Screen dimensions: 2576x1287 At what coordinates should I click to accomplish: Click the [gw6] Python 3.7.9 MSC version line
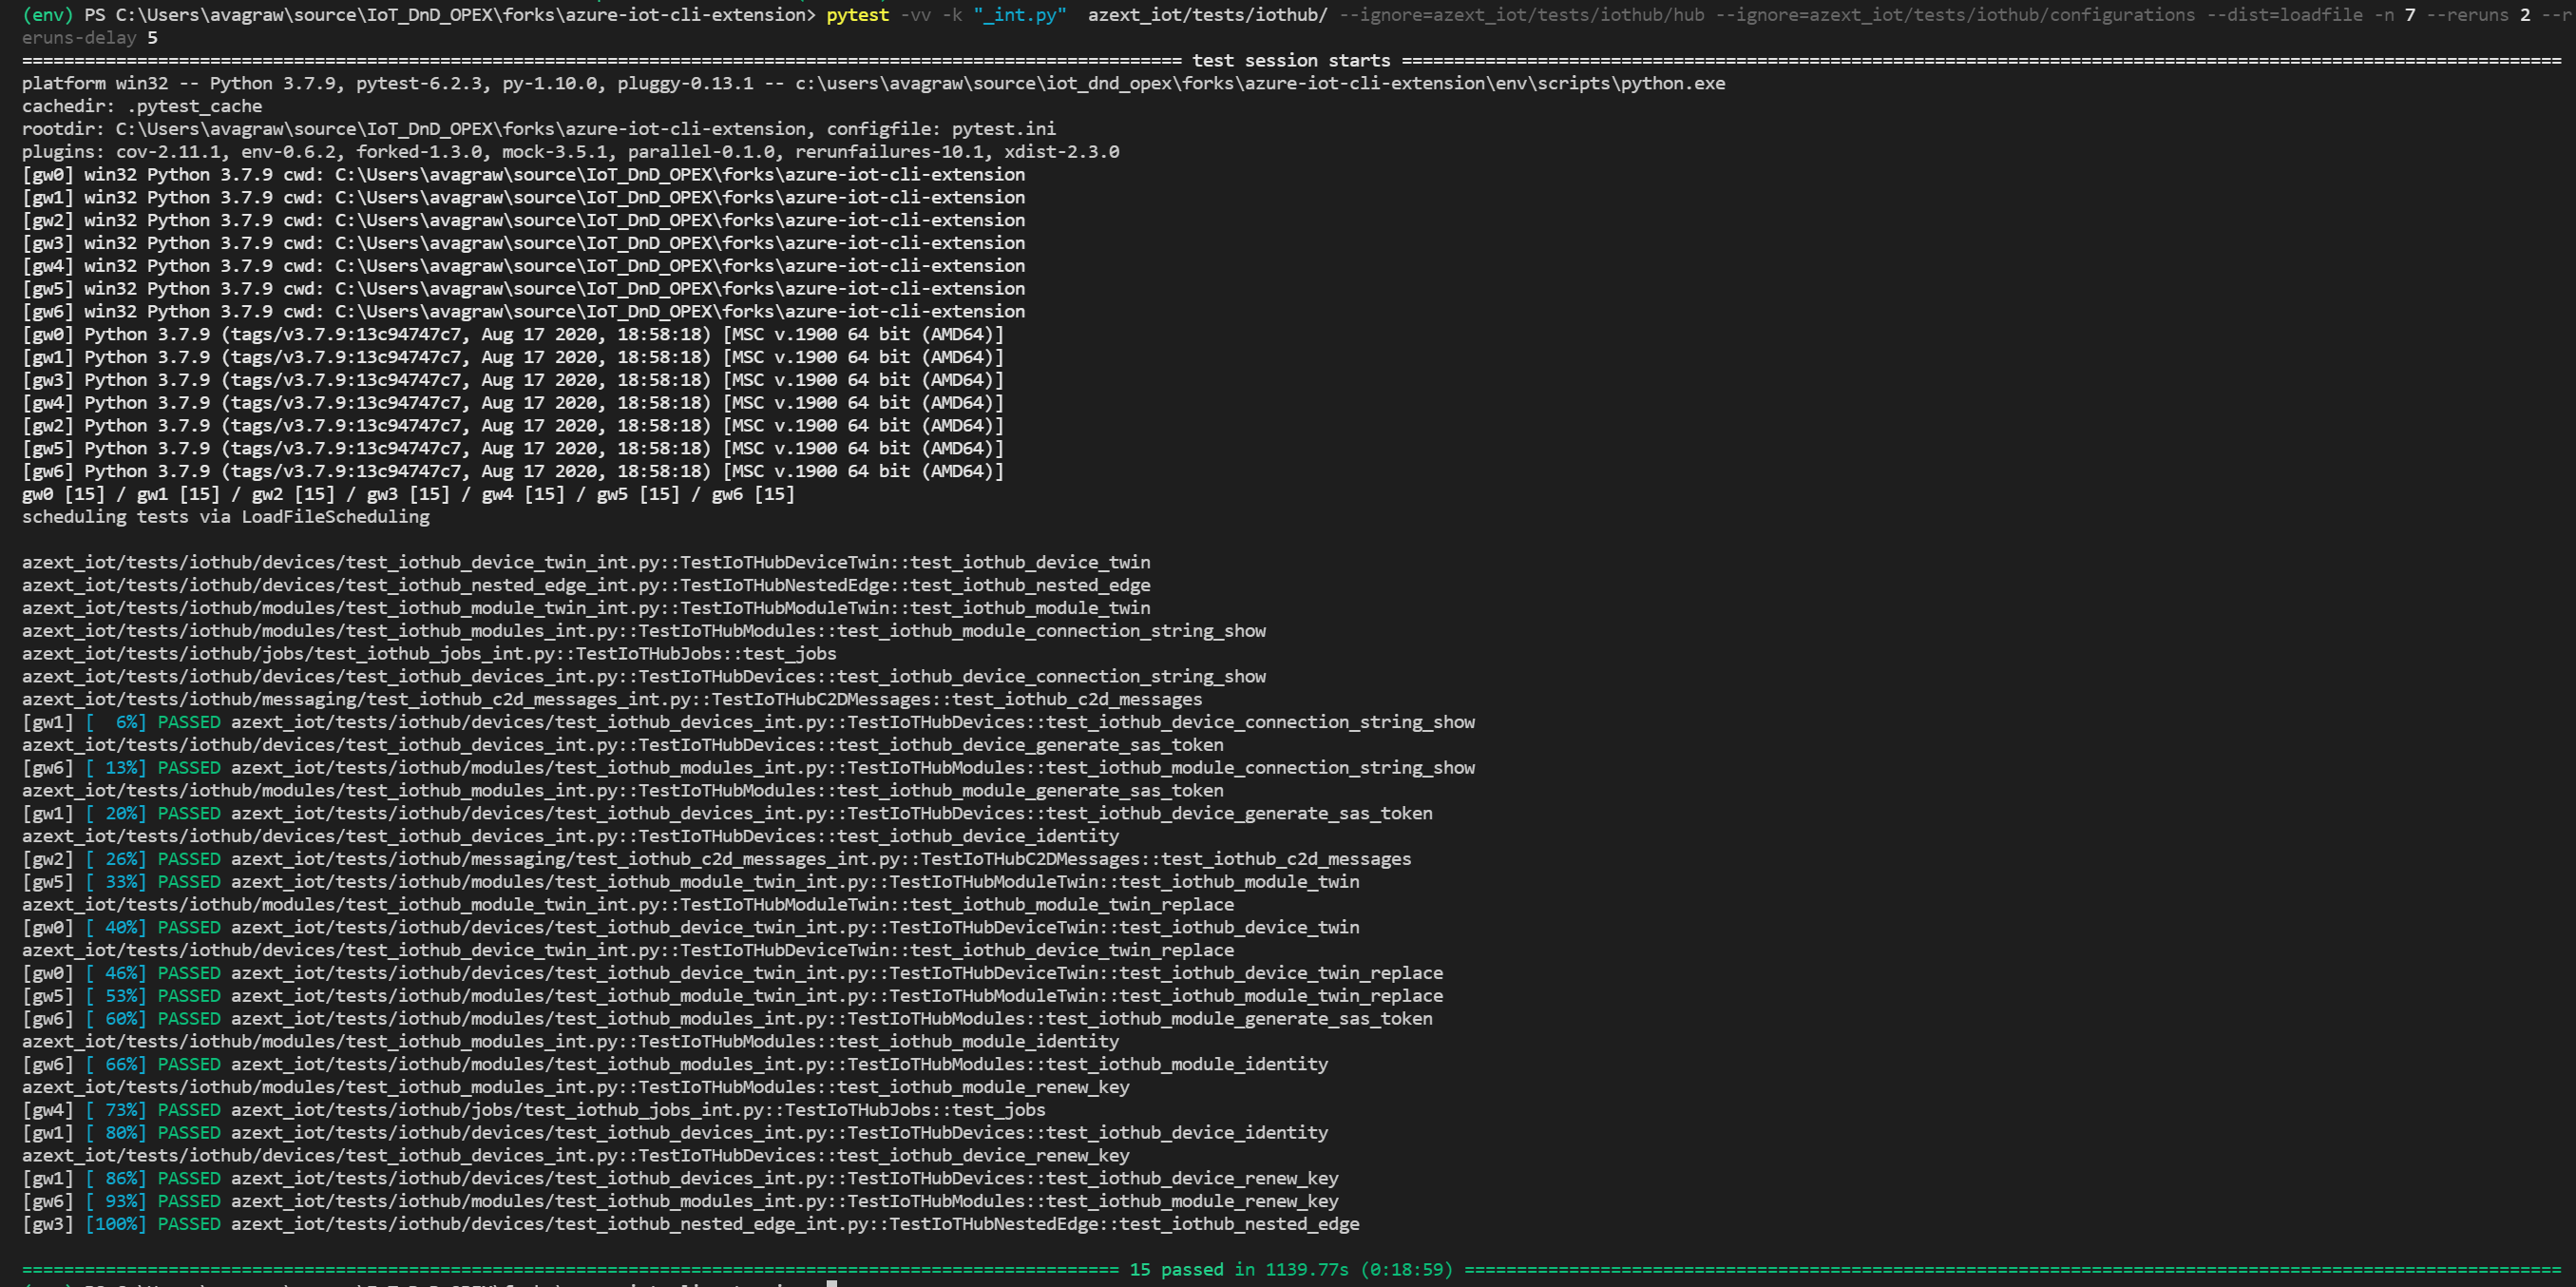pyautogui.click(x=513, y=471)
